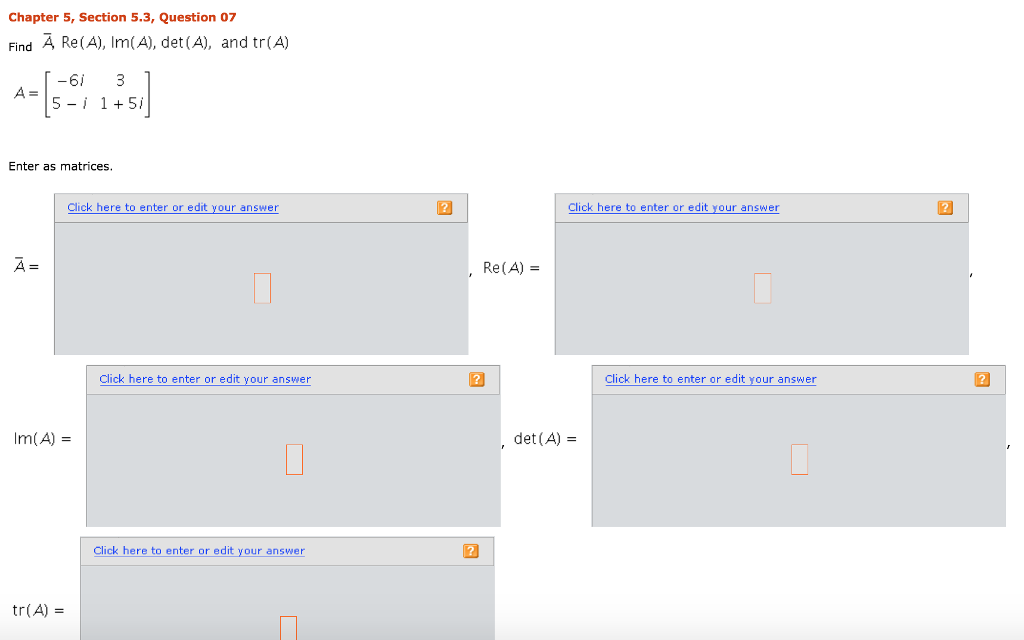Click the edit answer link for conjugate A
The image size is (1024, 640).
click(173, 208)
